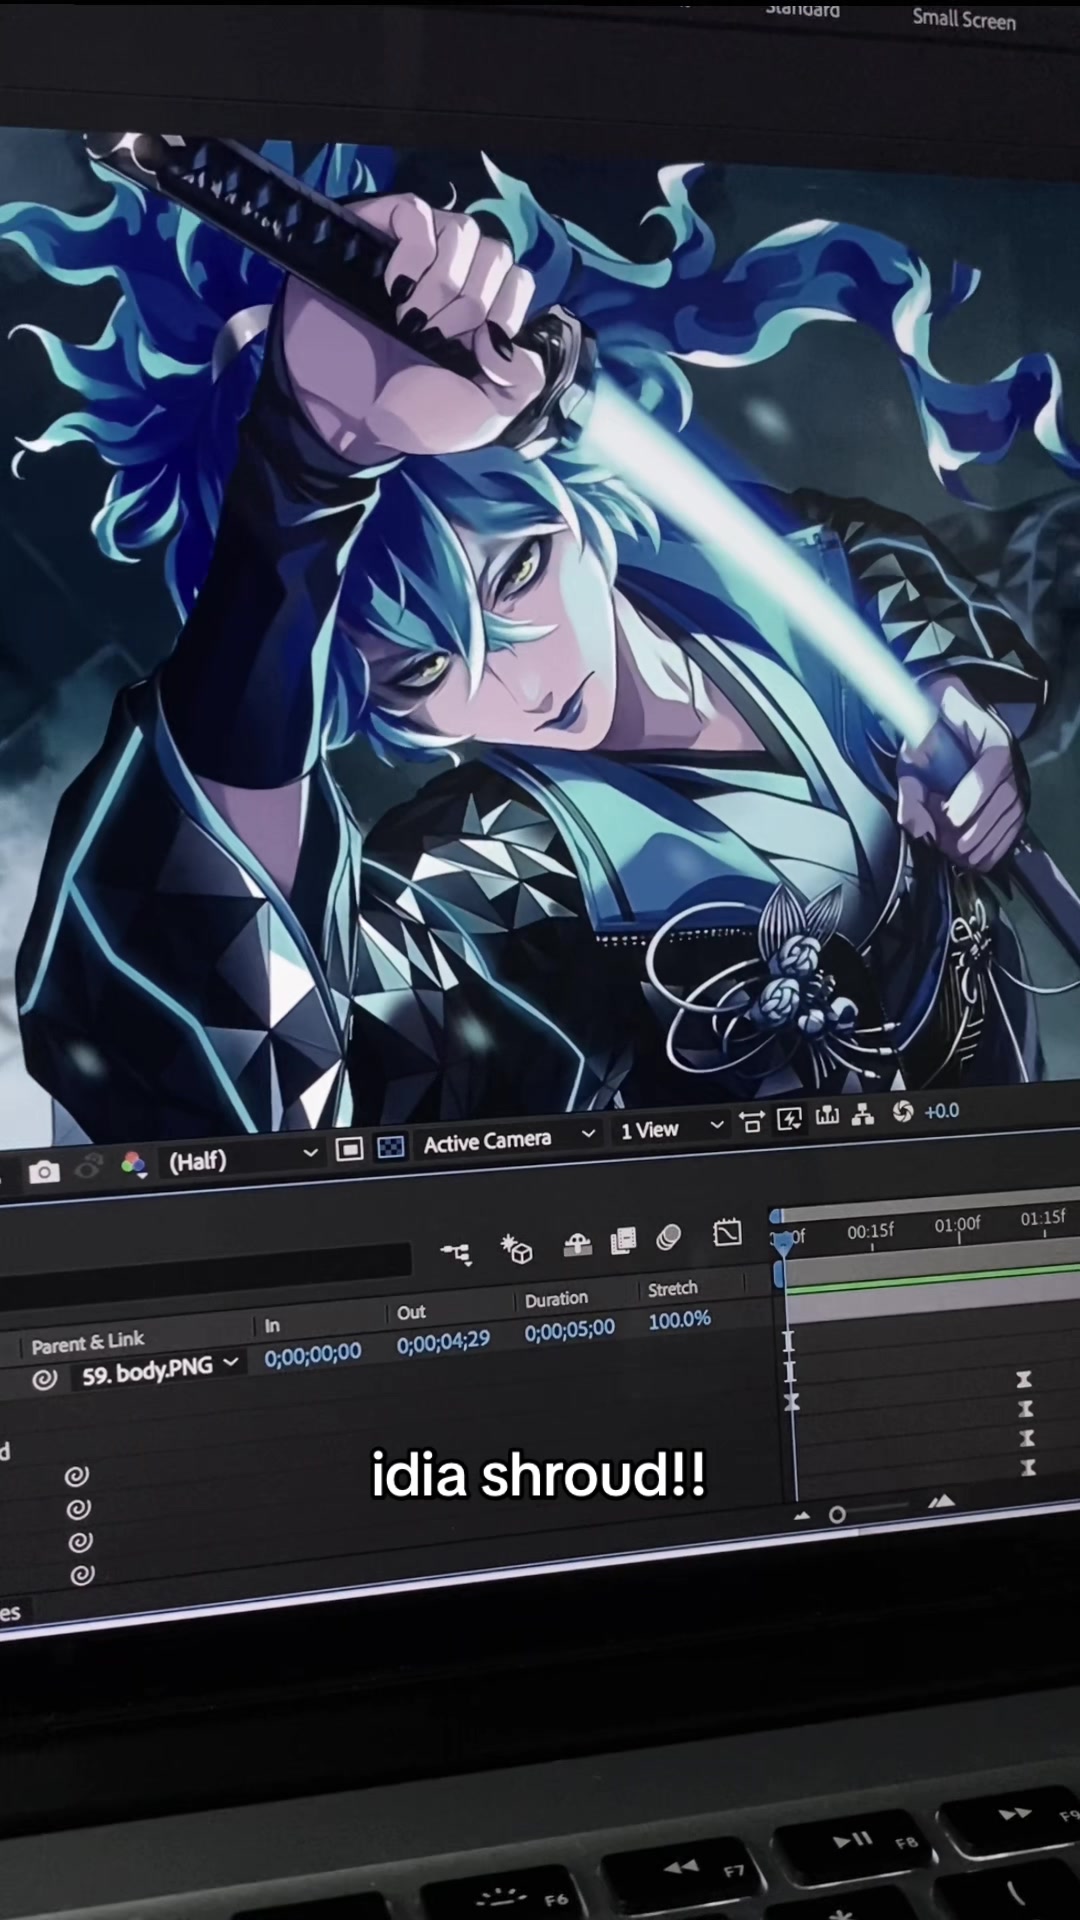
Task: Switch to the Standard workspace
Action: (802, 9)
